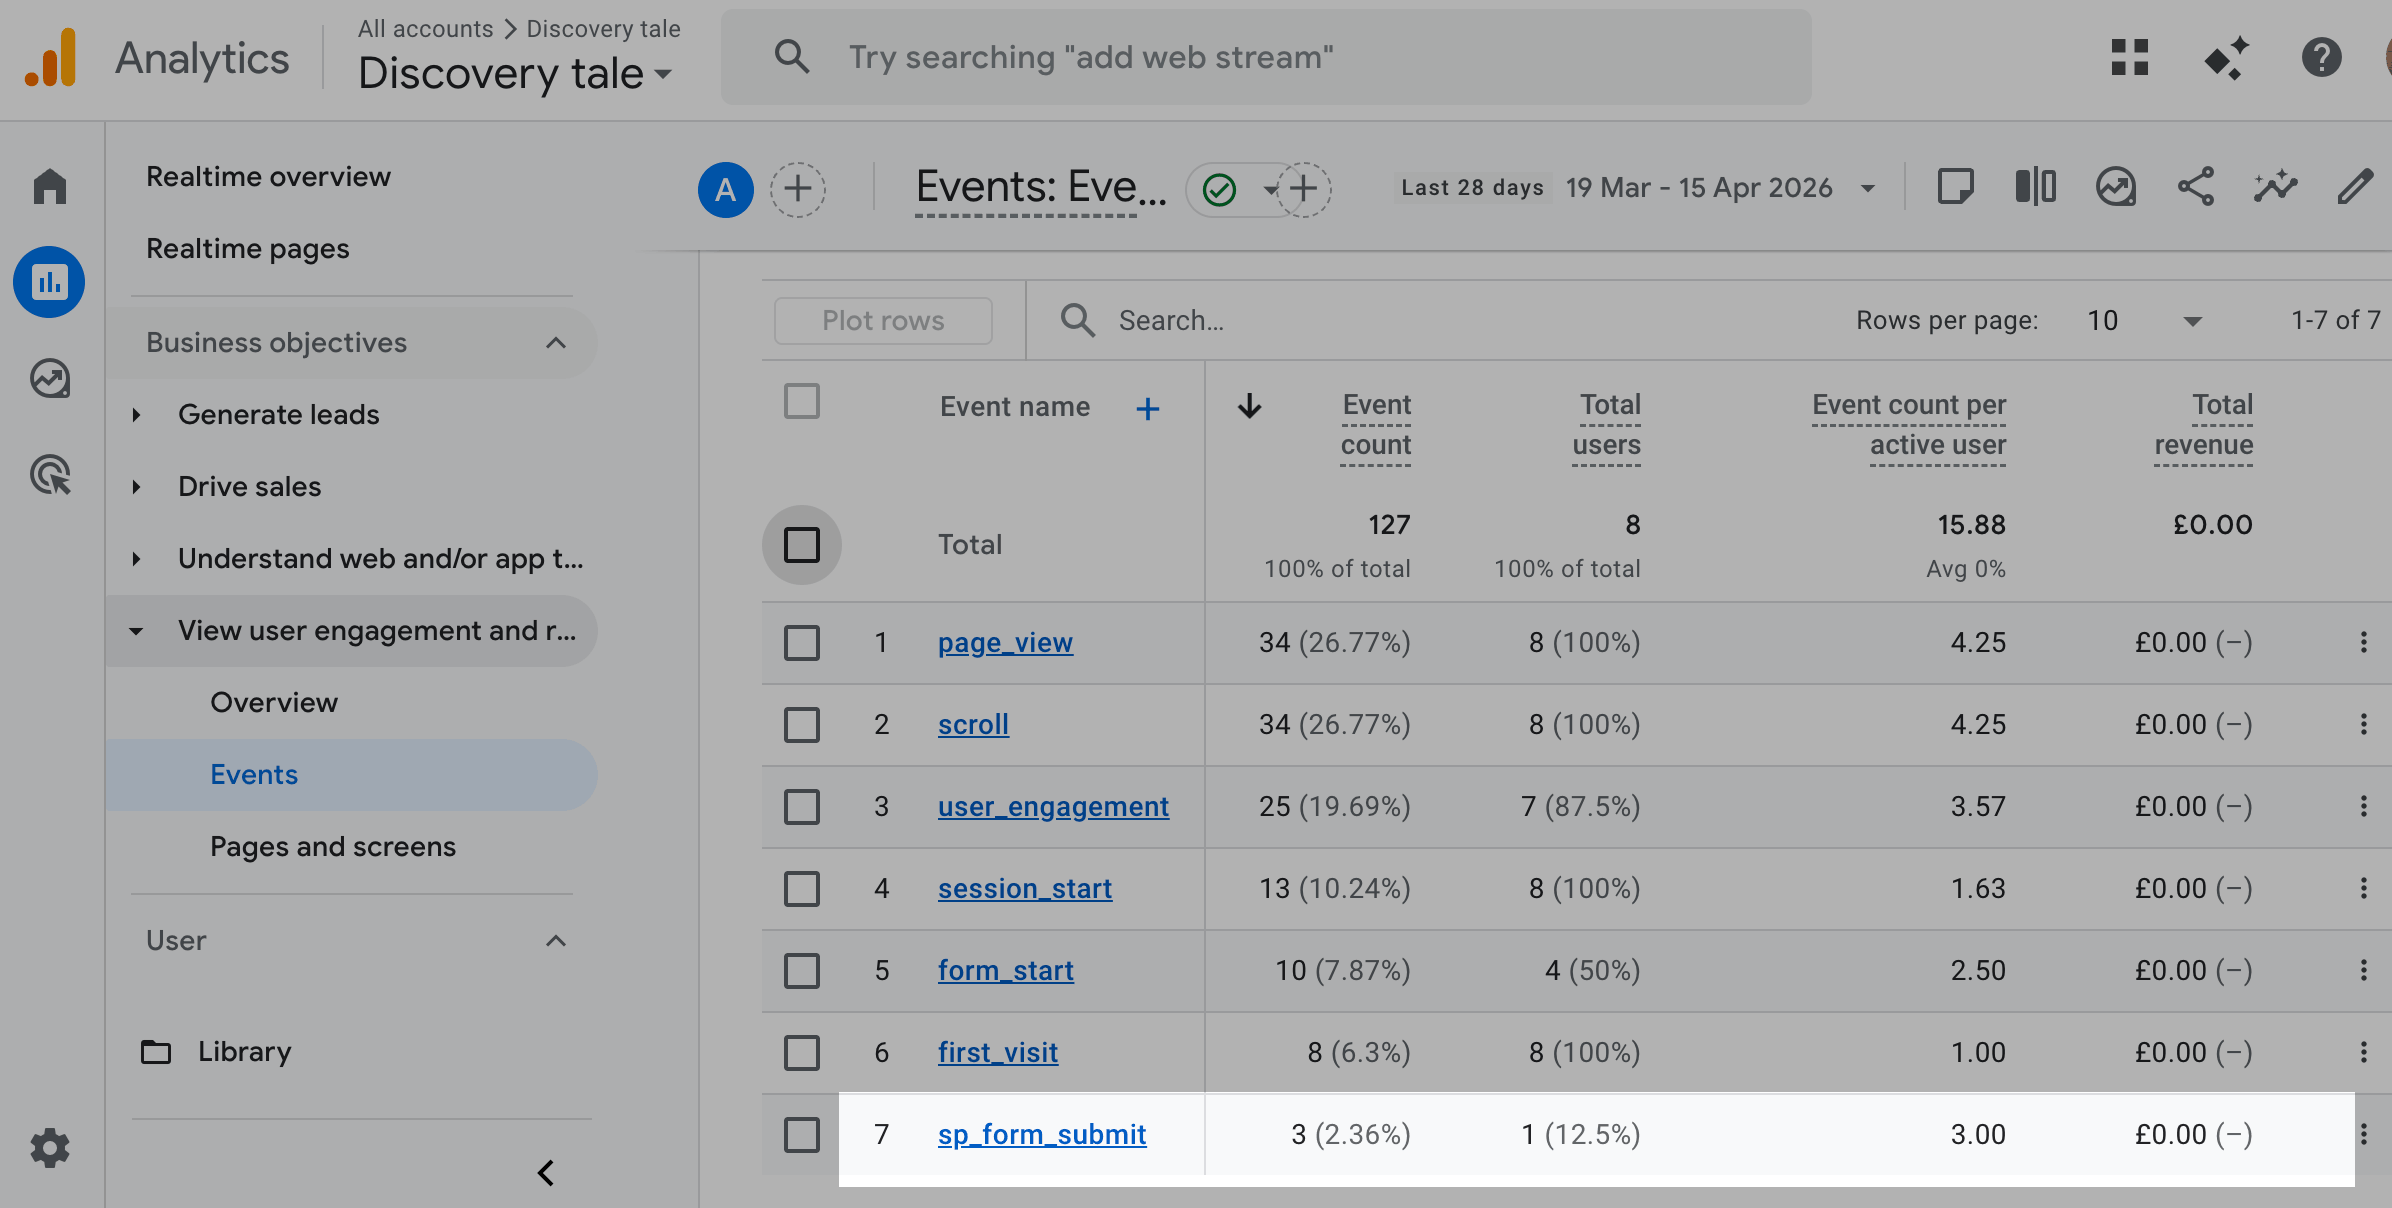Open Pages and screens report
The width and height of the screenshot is (2392, 1208).
332,847
